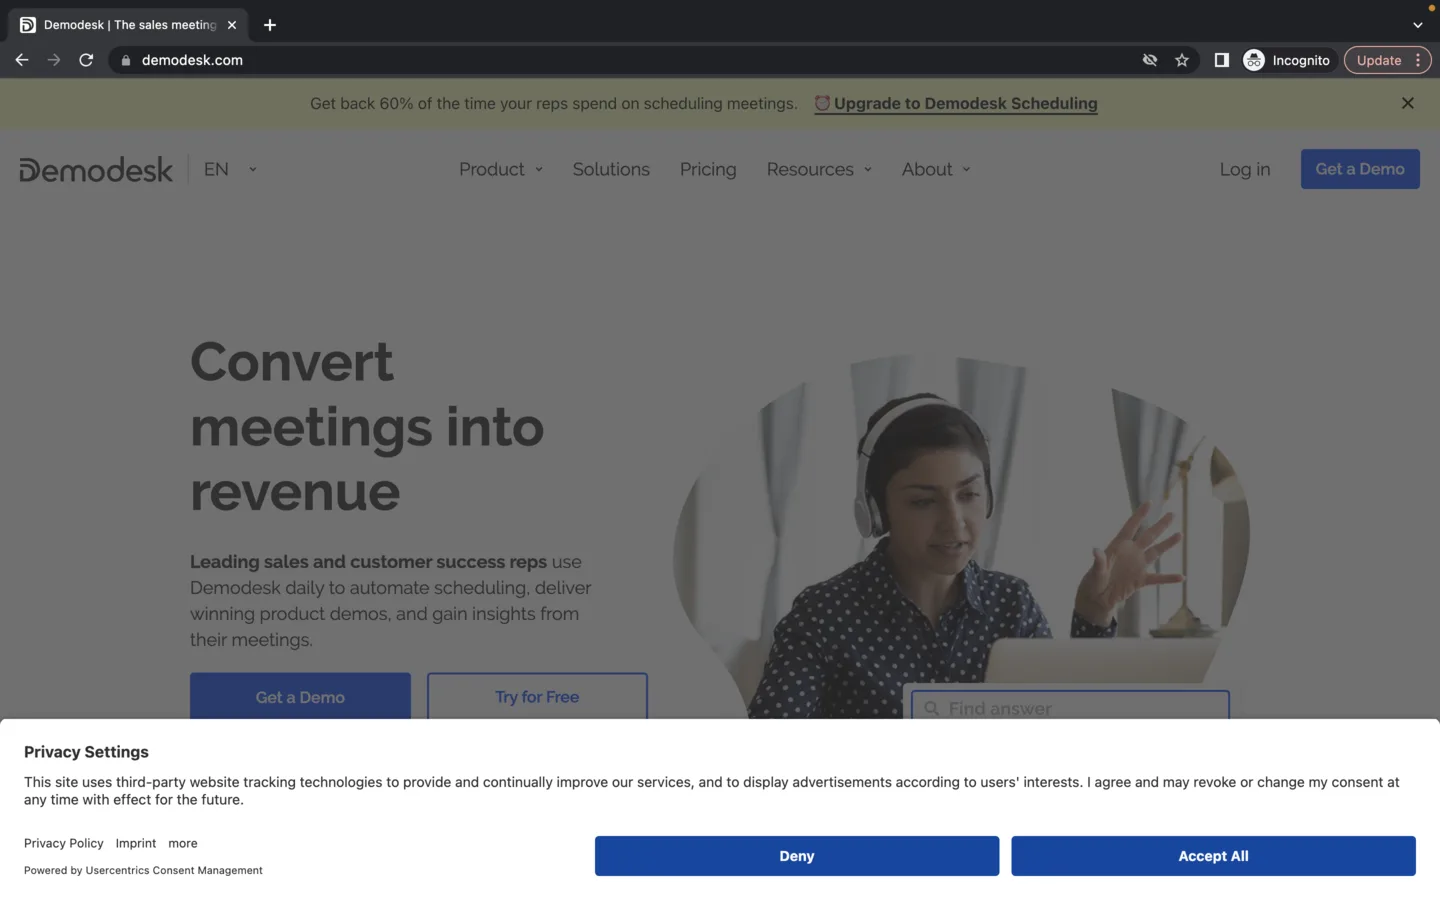
Task: Click the crossed-out eye tracking icon
Action: [x=1150, y=60]
